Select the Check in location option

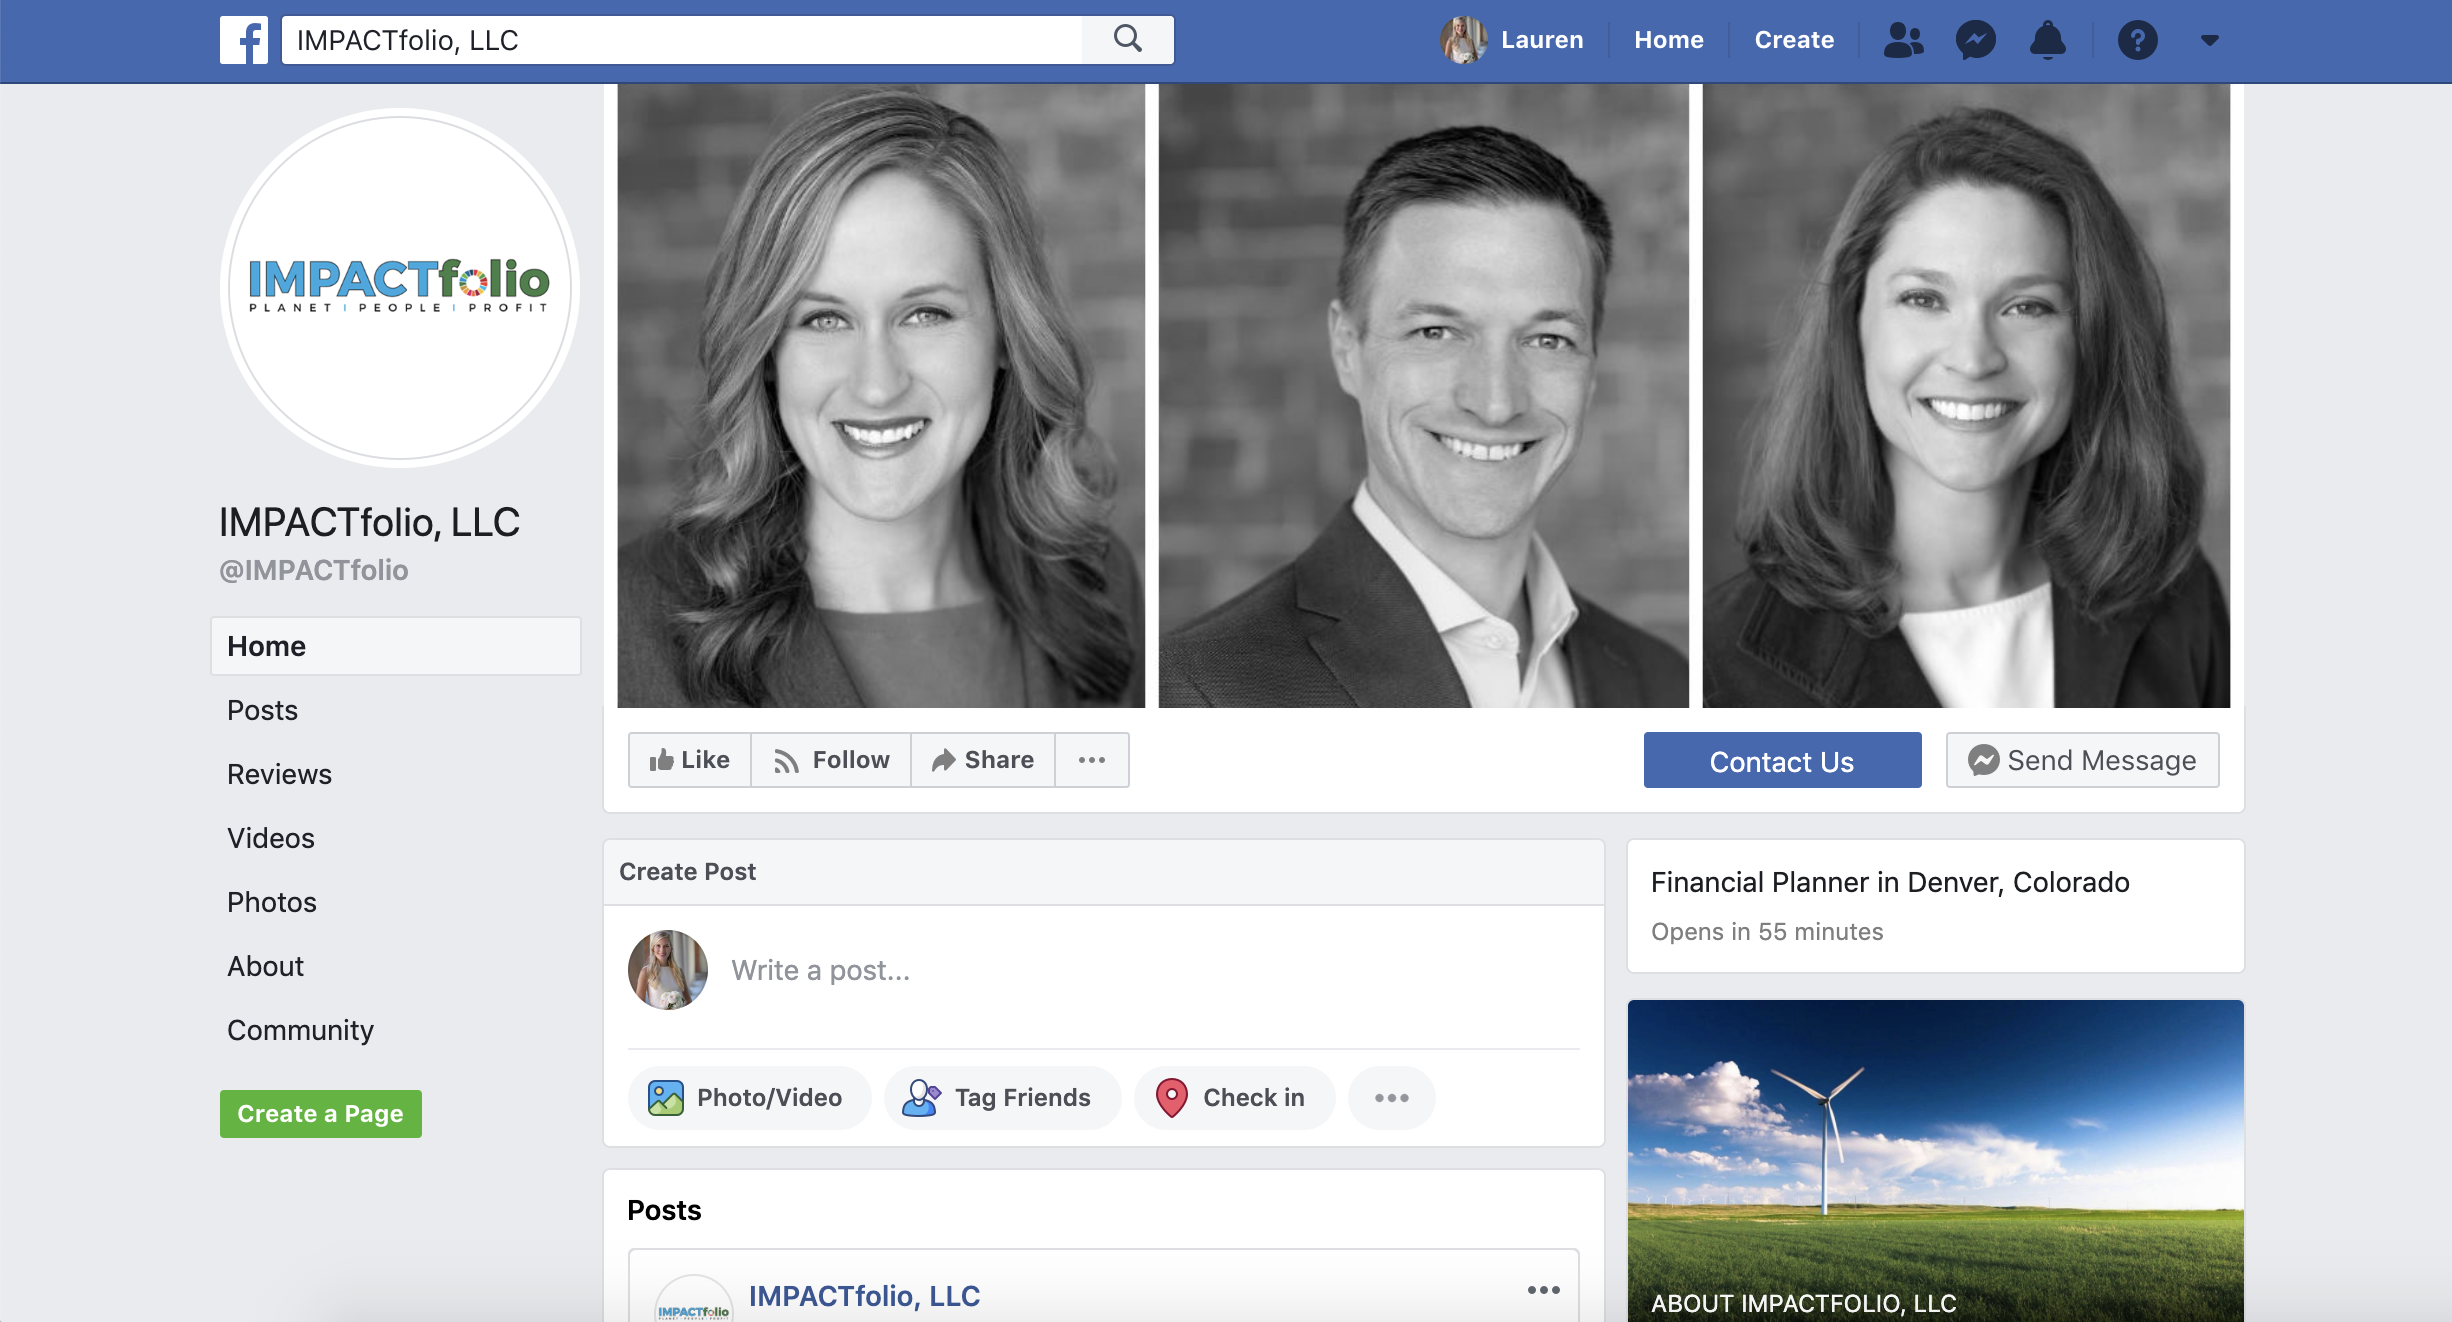click(1233, 1097)
